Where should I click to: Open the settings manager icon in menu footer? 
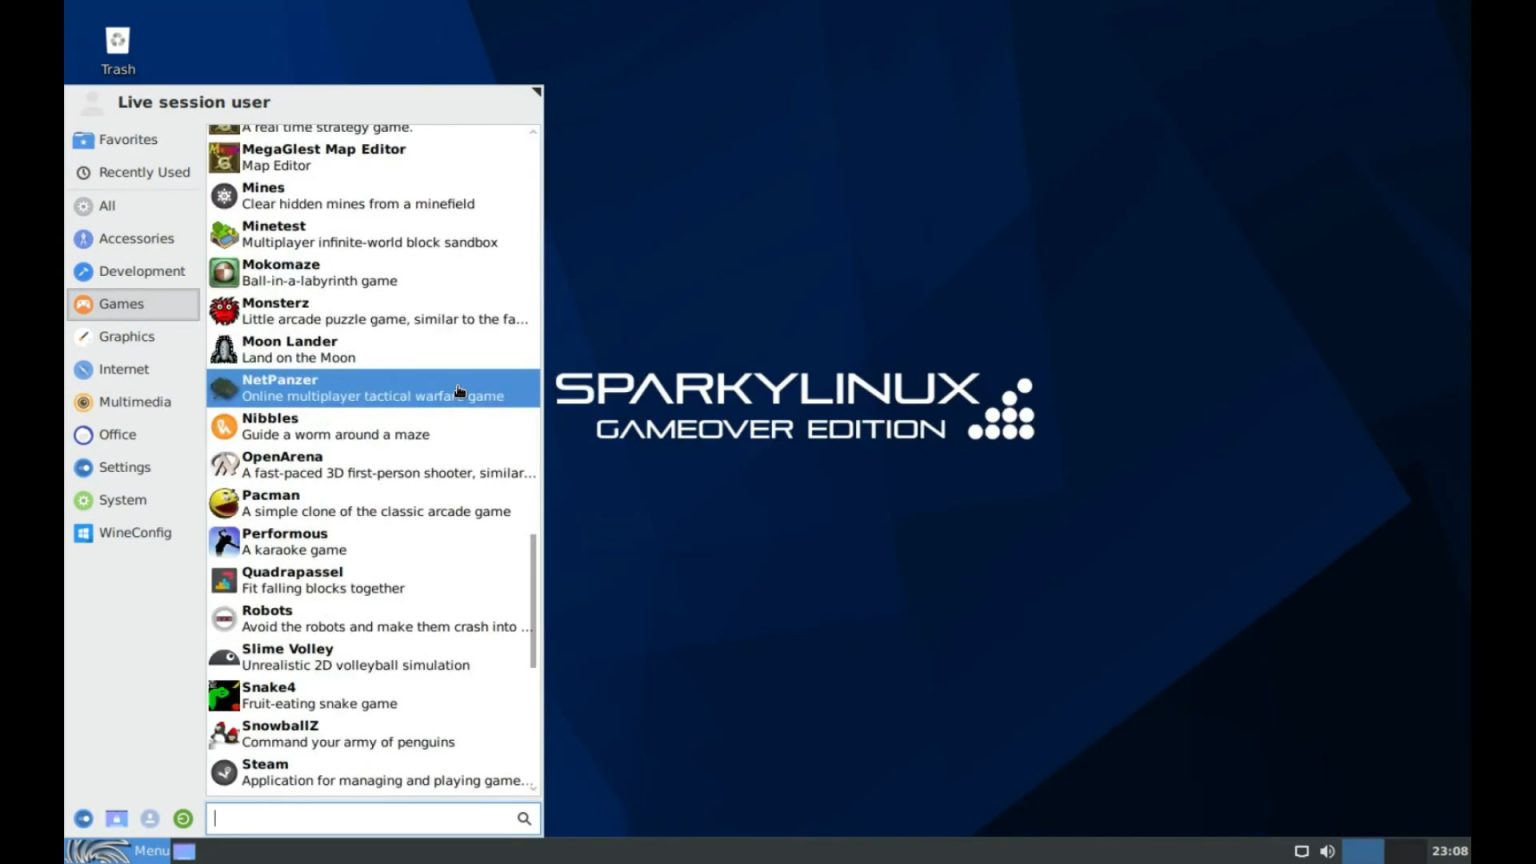click(84, 819)
